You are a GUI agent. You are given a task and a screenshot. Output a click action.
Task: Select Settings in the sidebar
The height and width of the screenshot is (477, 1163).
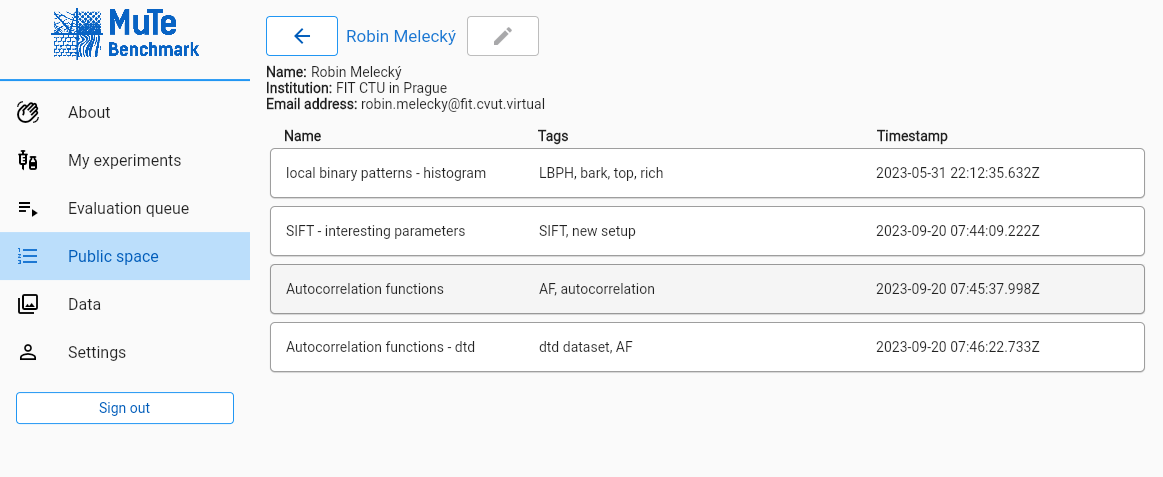coord(97,352)
